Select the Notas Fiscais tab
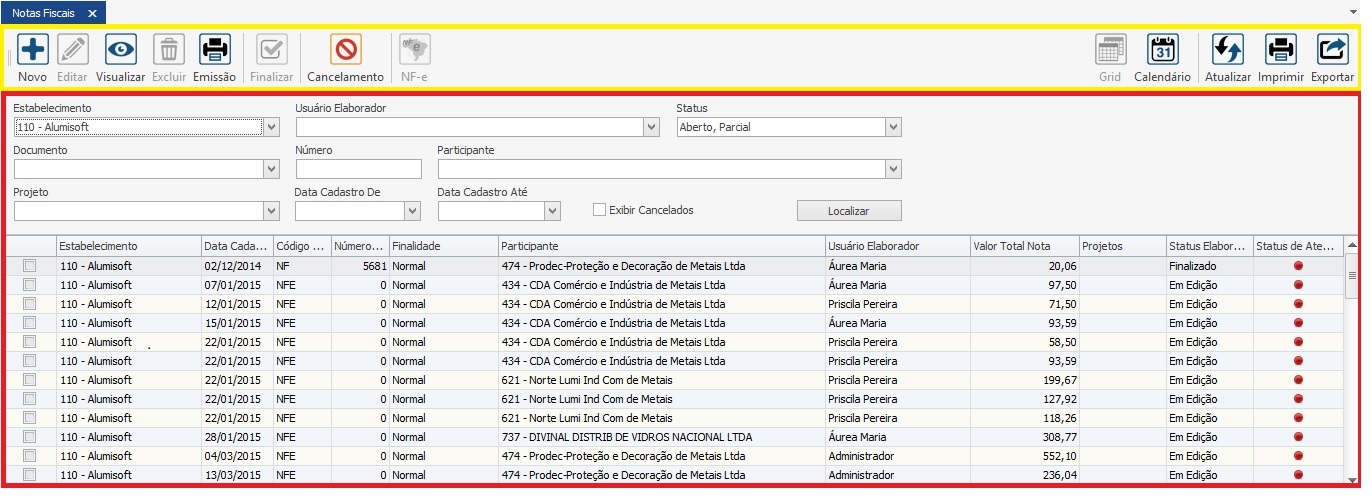Screen dimensions: 1372x496 pos(43,13)
